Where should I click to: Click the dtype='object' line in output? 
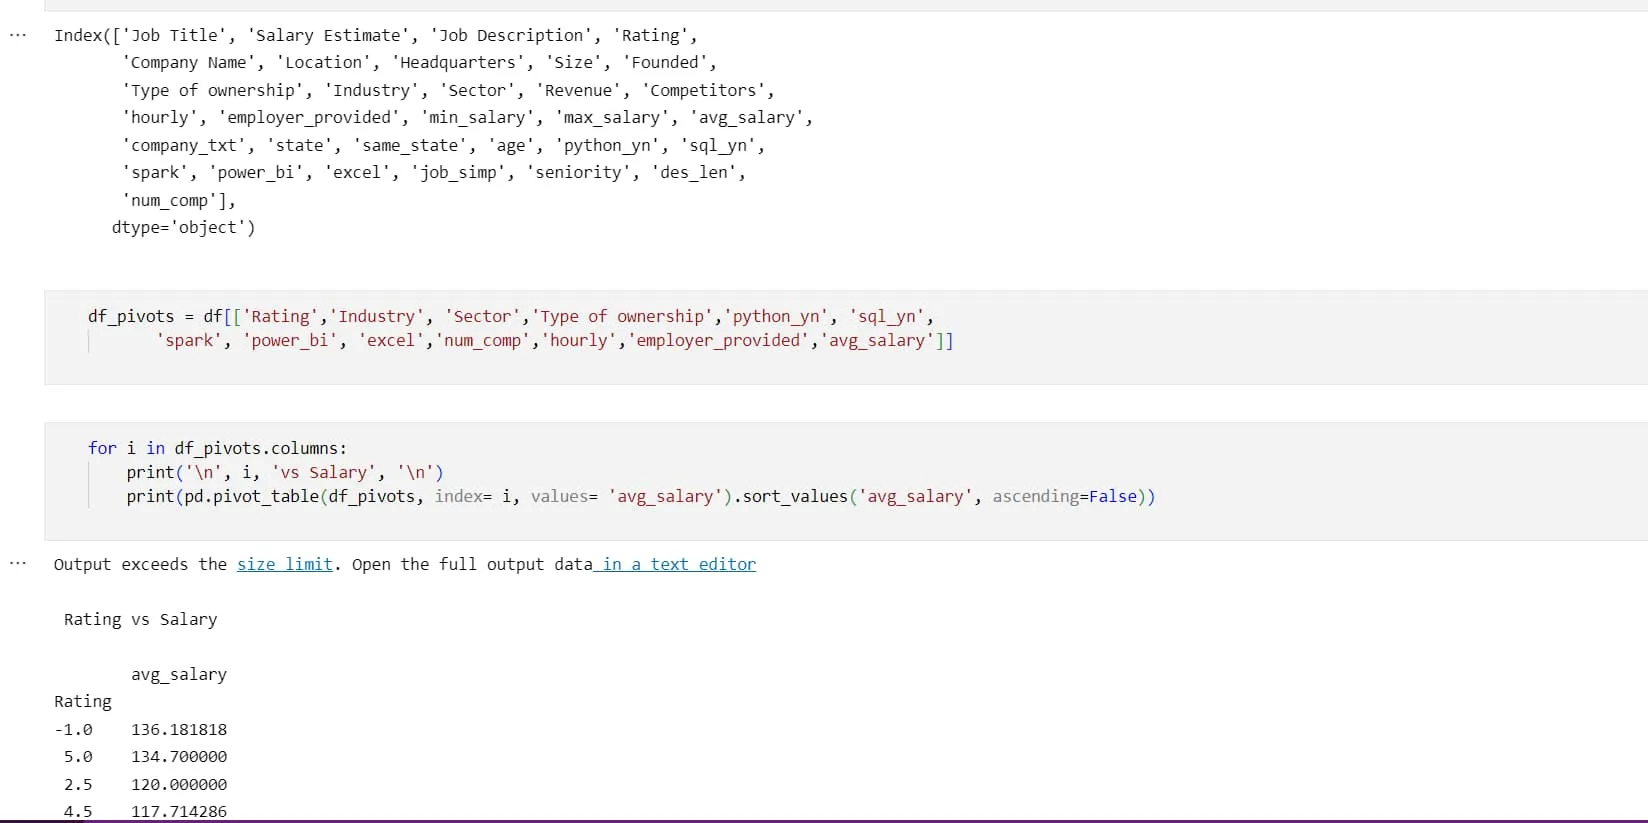183,228
